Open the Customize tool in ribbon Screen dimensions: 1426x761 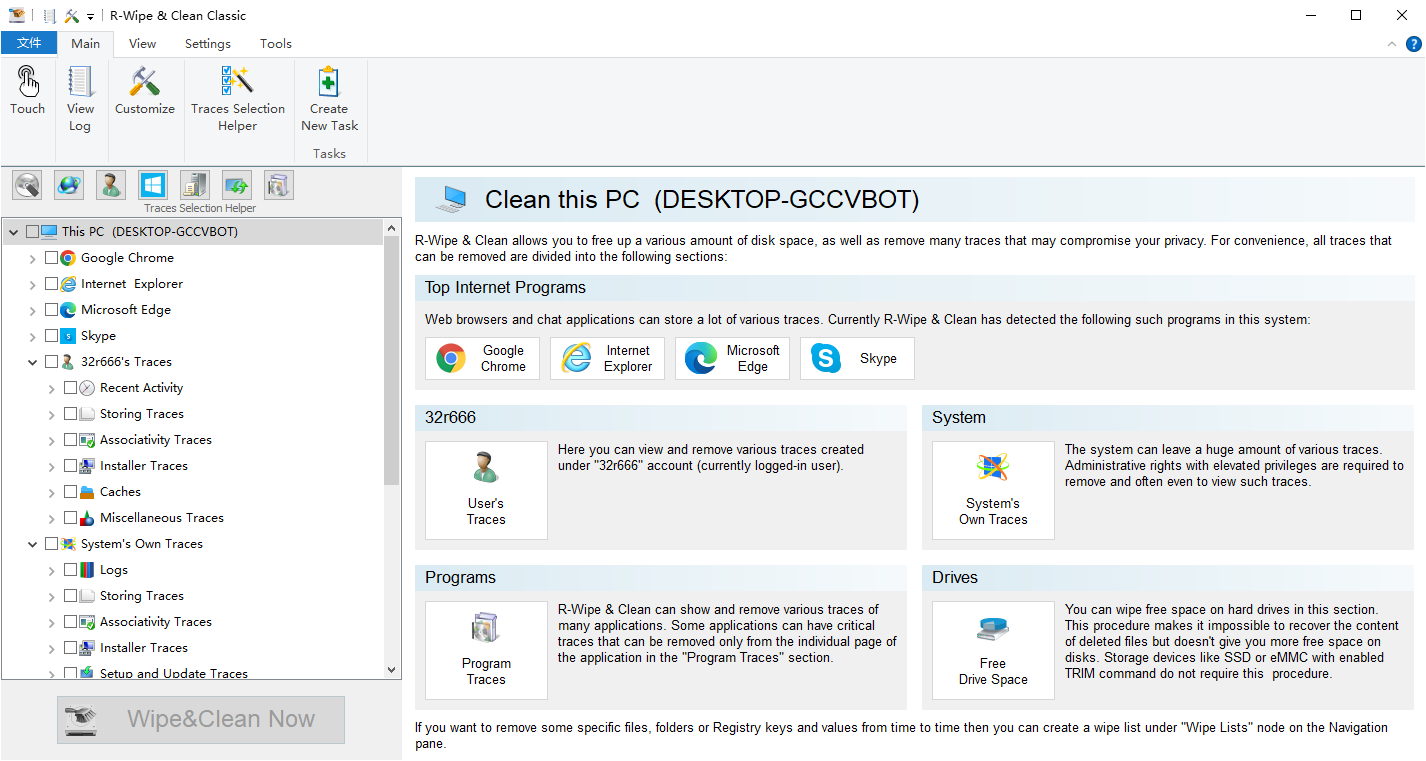[145, 92]
